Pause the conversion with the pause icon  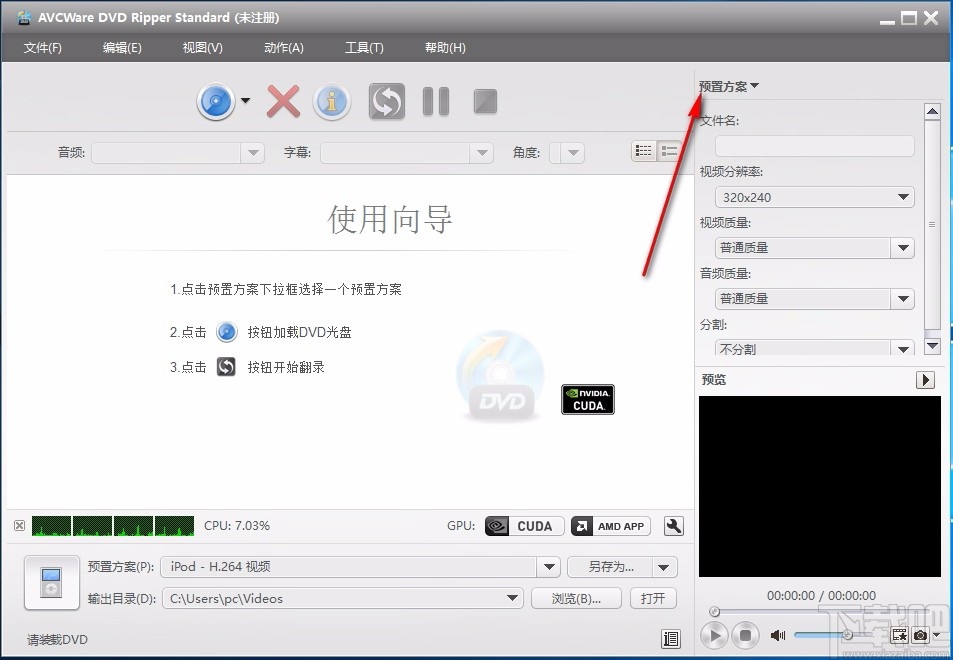pyautogui.click(x=435, y=100)
